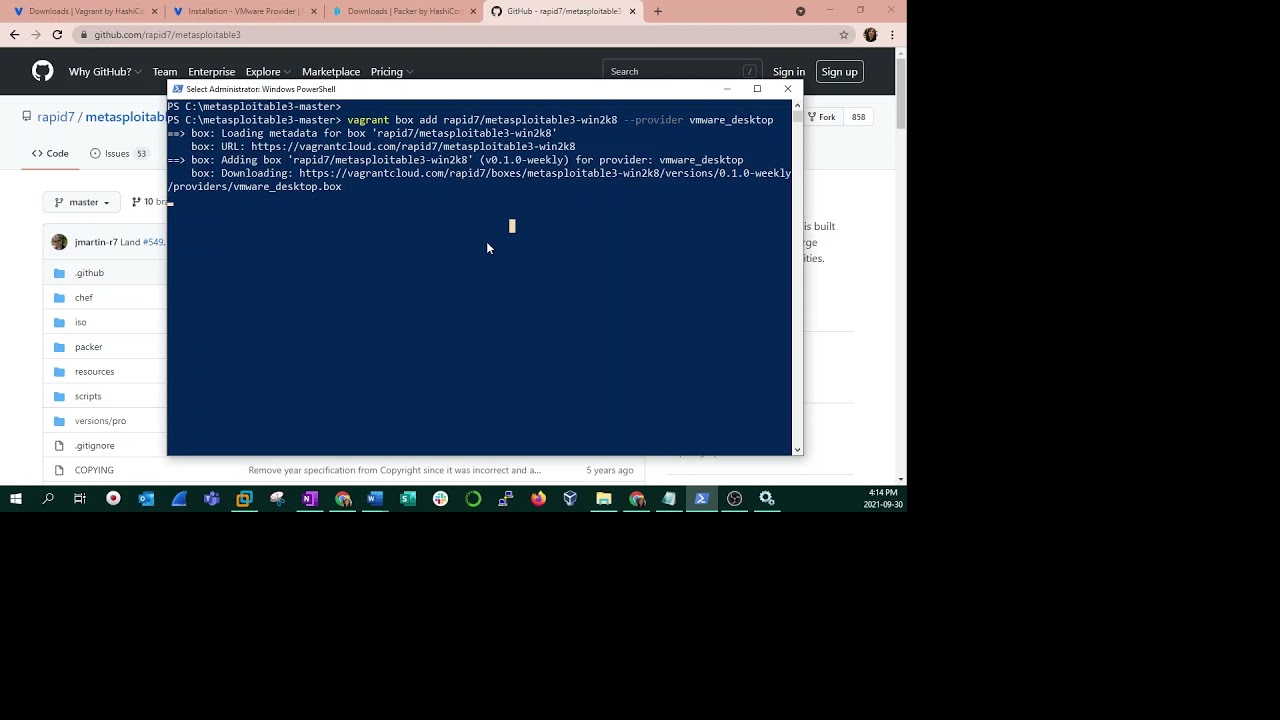Image resolution: width=1280 pixels, height=720 pixels.
Task: Click the Sign up button
Action: [x=839, y=71]
